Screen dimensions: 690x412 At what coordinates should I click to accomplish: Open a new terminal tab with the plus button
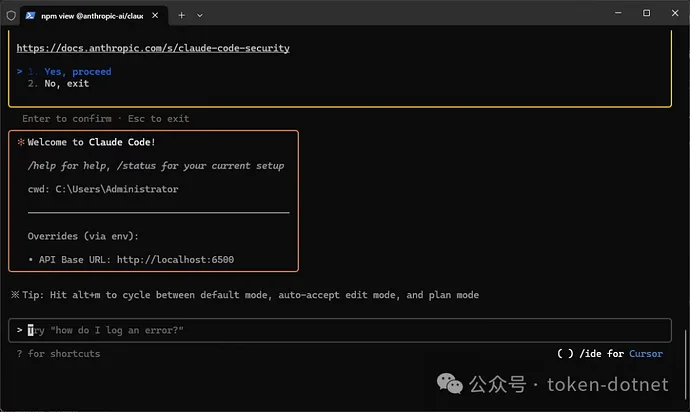(x=181, y=15)
